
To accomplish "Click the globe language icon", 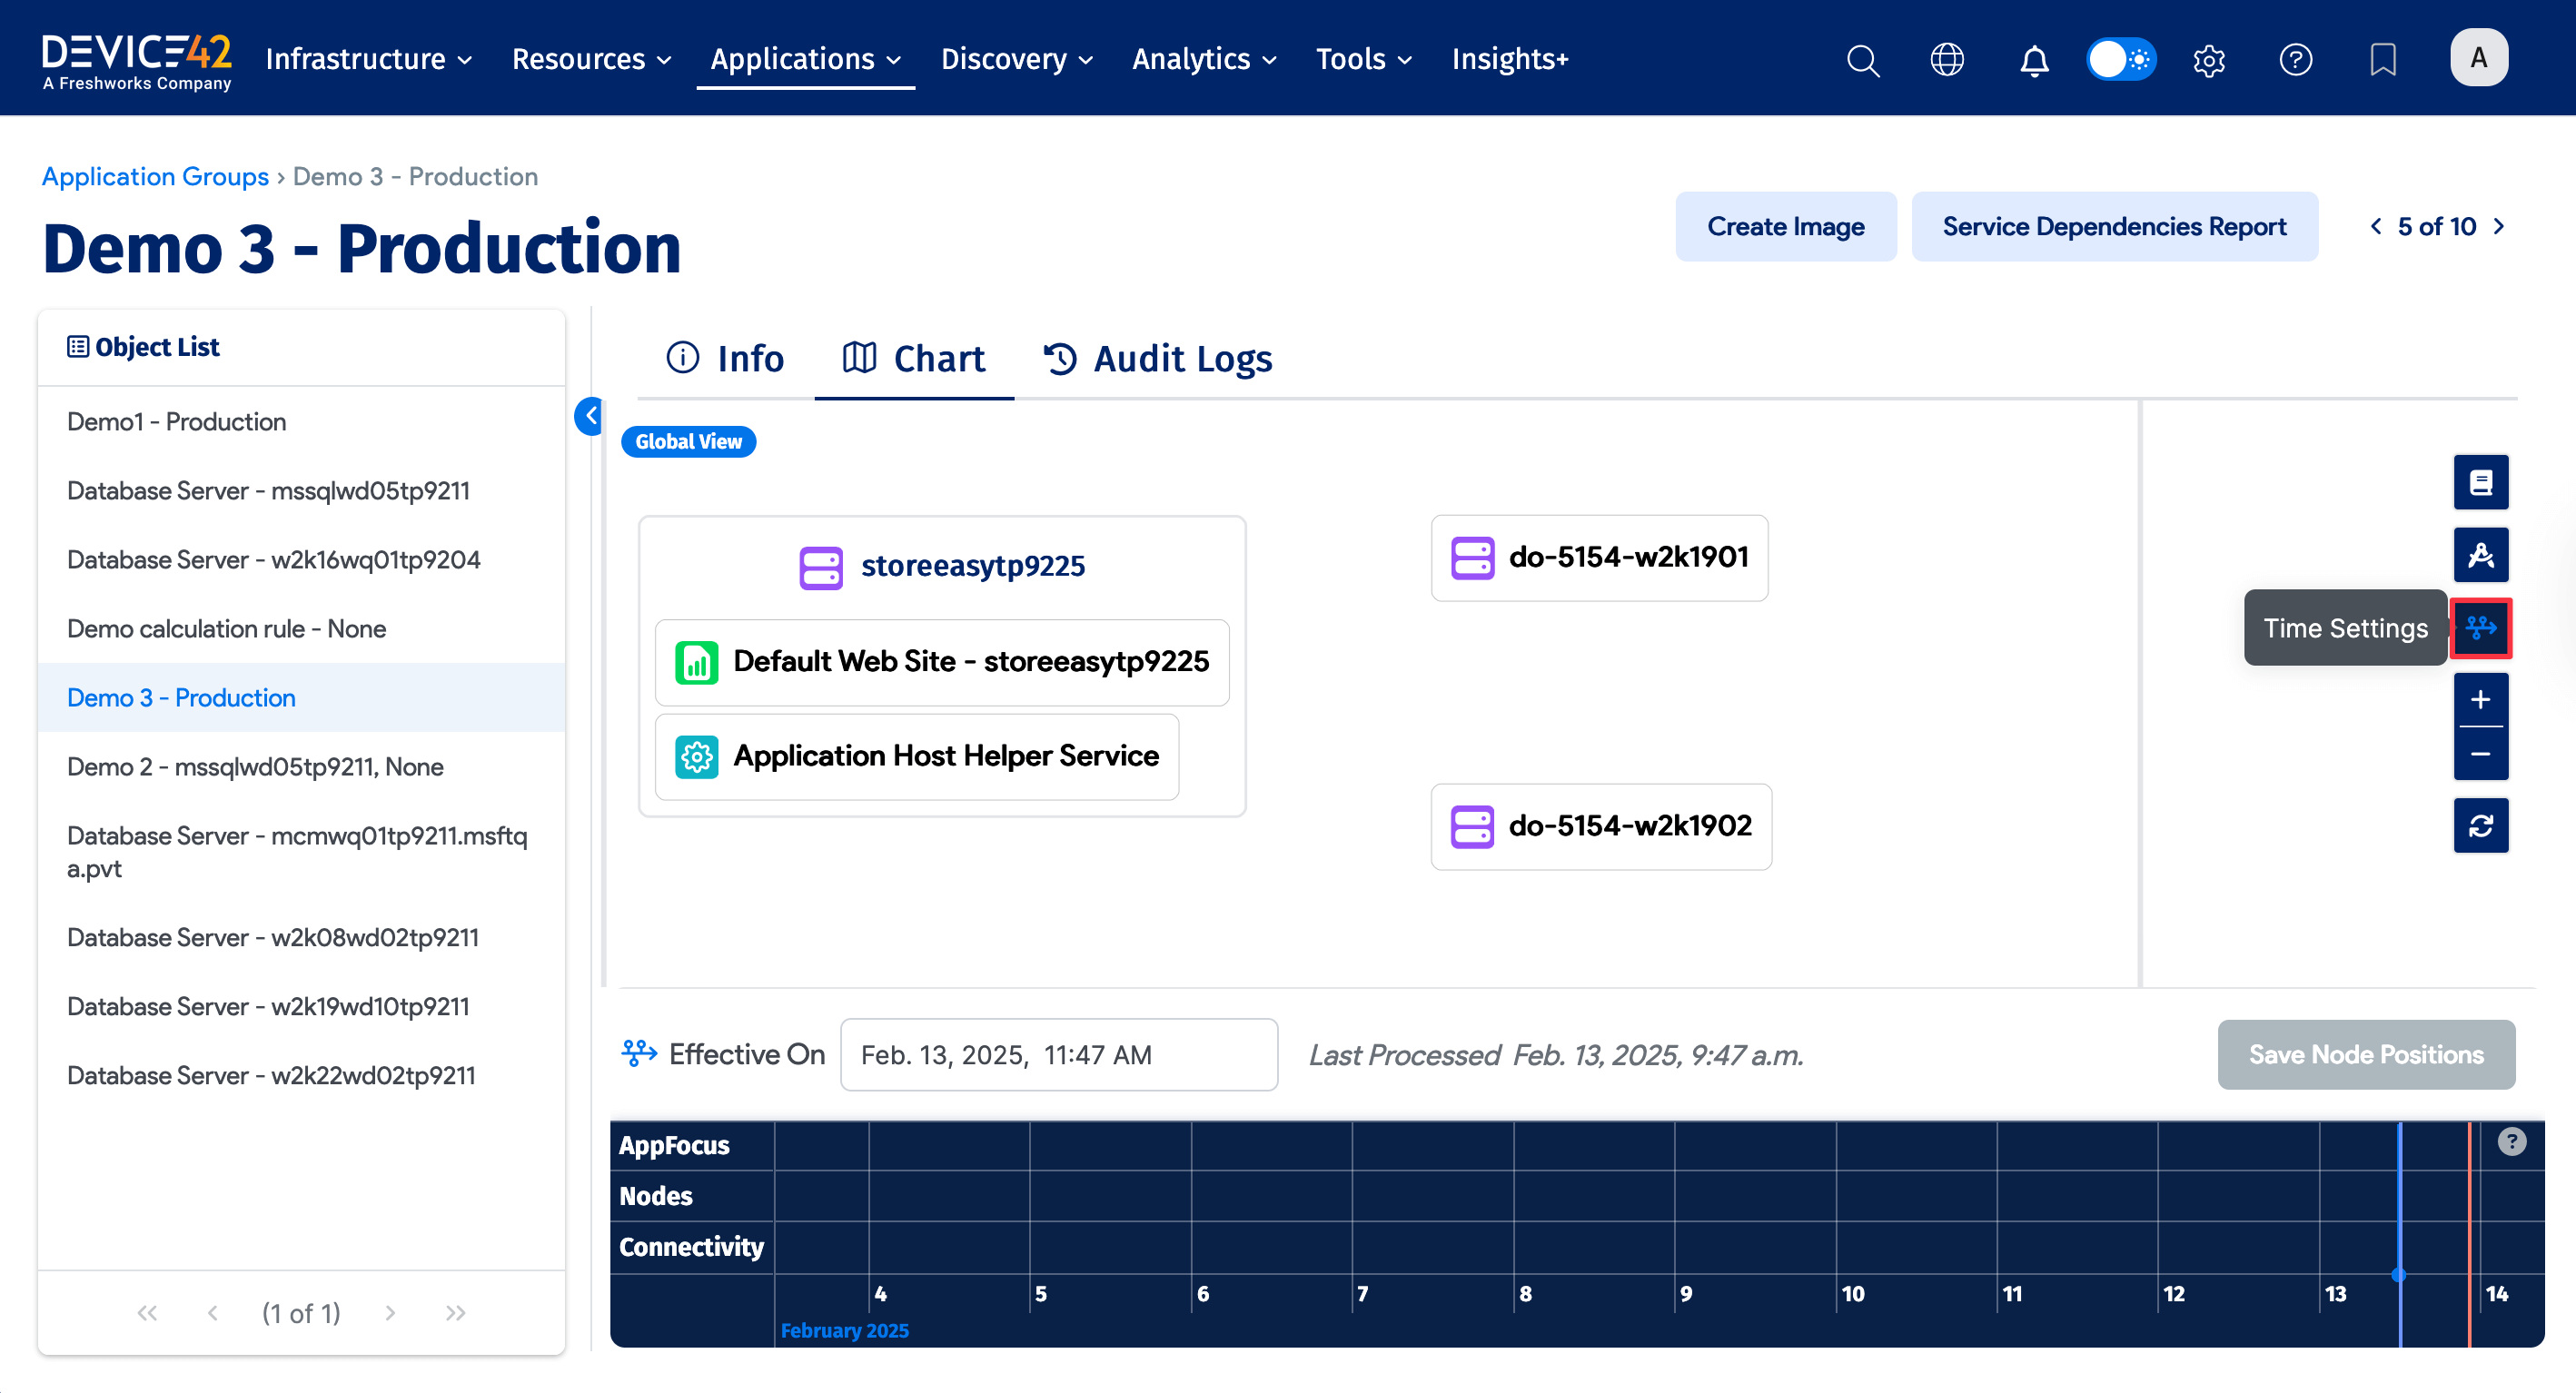I will 1946,60.
